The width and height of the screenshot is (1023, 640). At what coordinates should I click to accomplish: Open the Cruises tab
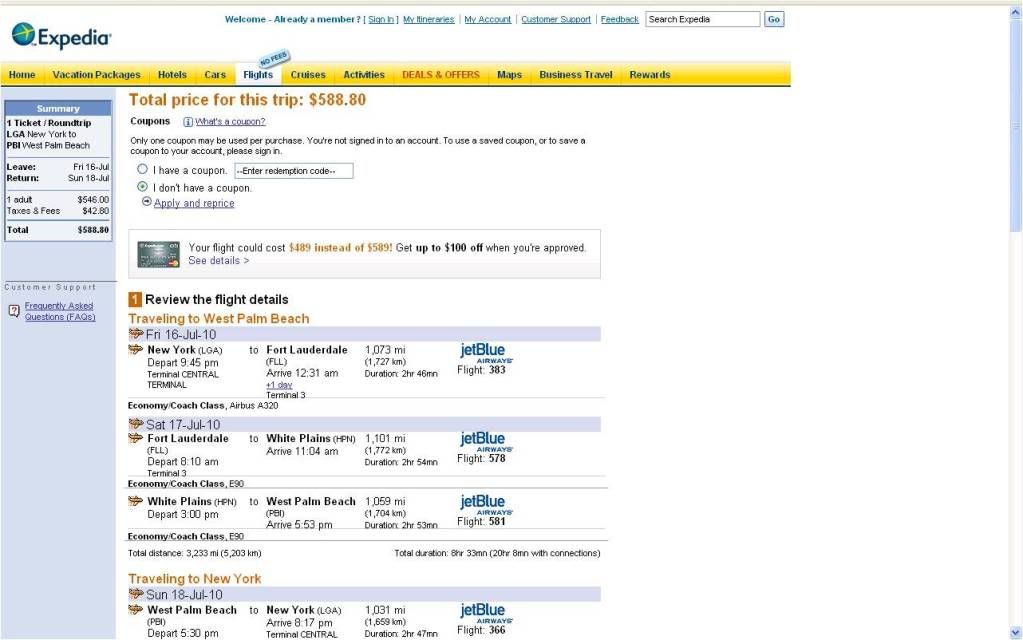point(308,75)
